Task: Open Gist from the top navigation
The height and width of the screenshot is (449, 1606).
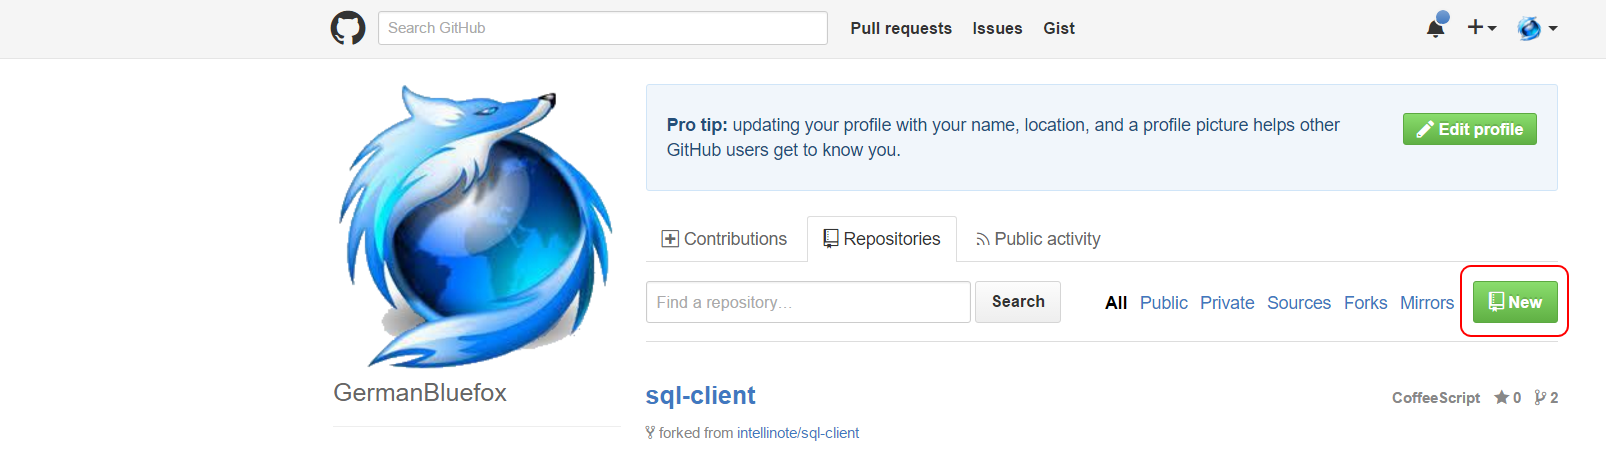Action: [x=1059, y=28]
